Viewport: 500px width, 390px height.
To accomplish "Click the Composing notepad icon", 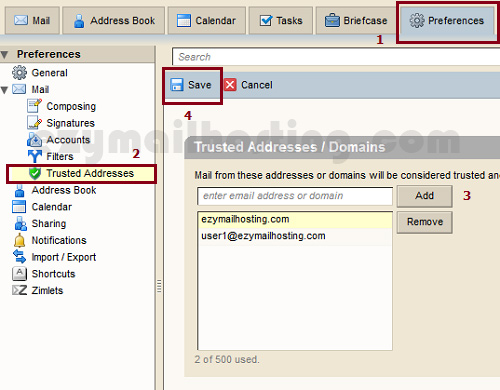I will coord(34,106).
